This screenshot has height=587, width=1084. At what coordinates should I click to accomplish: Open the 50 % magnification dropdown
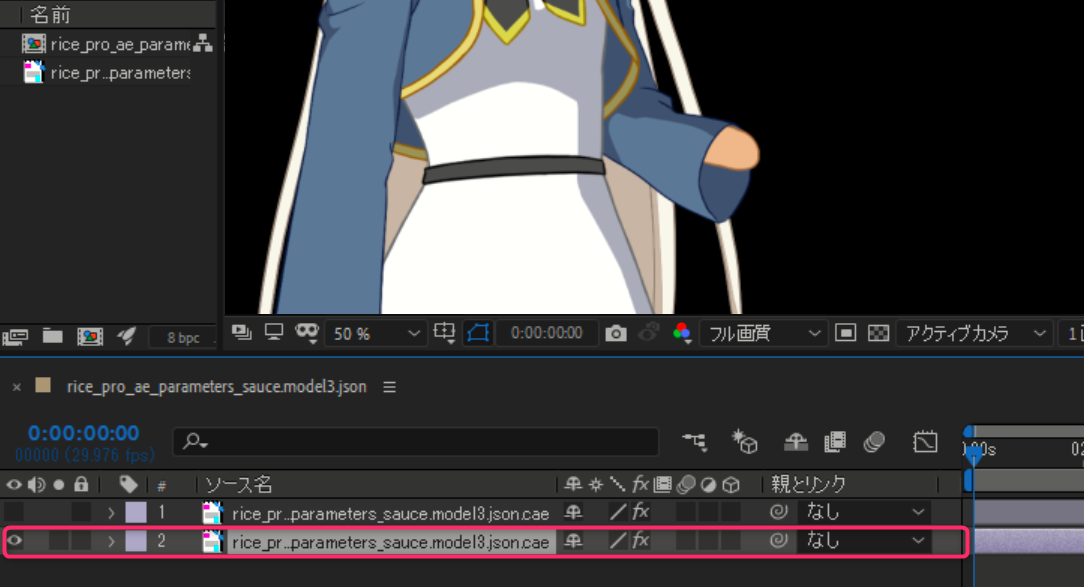click(x=375, y=333)
